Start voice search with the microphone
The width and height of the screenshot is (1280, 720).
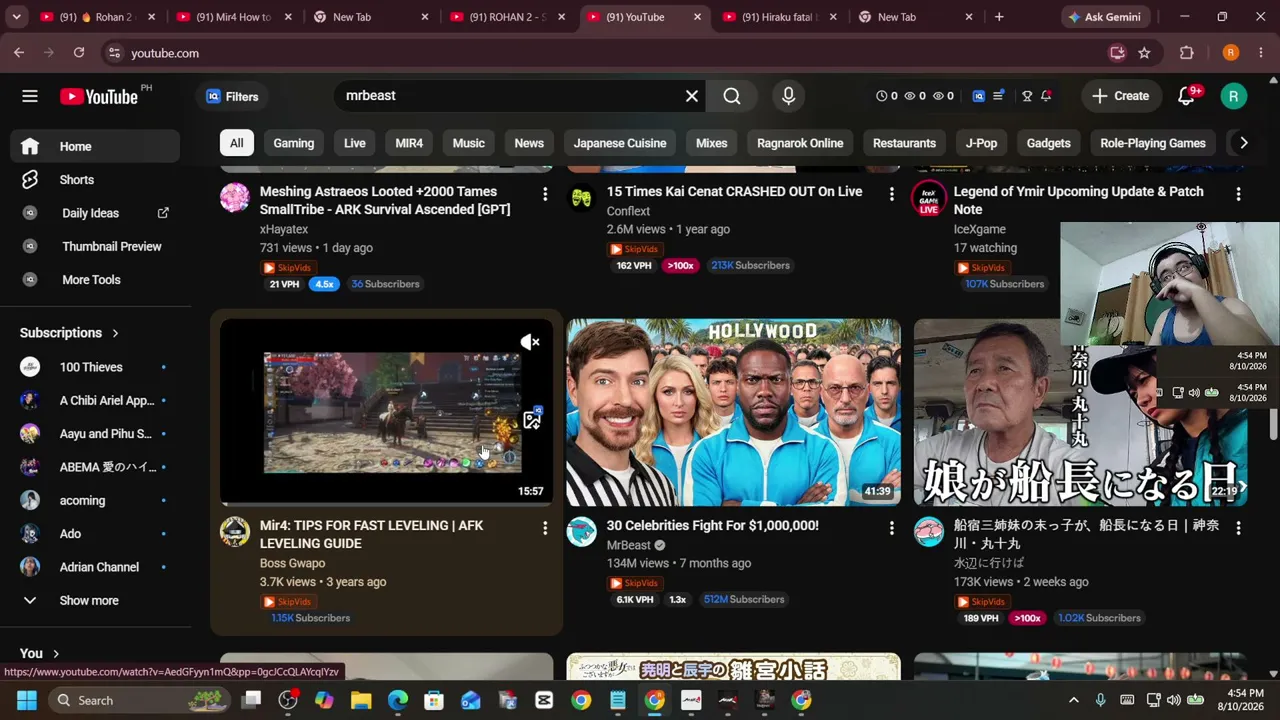click(x=788, y=96)
